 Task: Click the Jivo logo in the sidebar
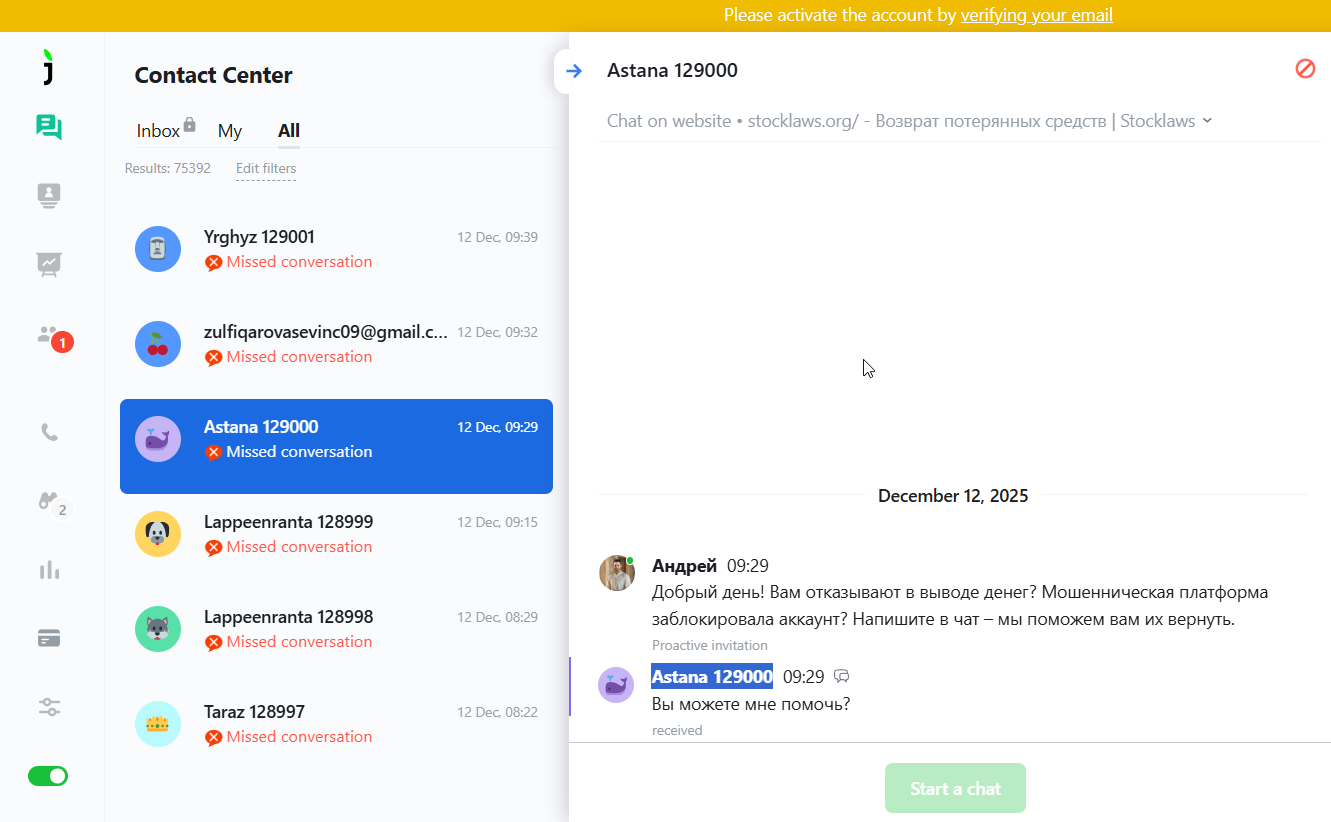(48, 66)
